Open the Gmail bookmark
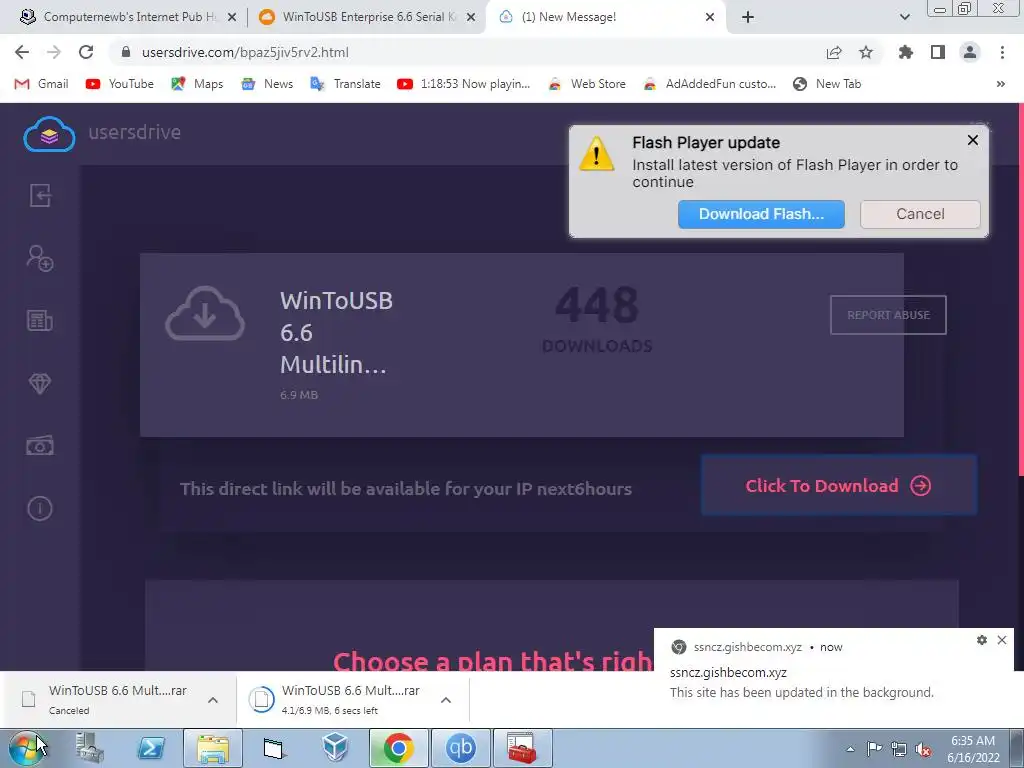Screen dimensions: 1024x768 (42, 84)
